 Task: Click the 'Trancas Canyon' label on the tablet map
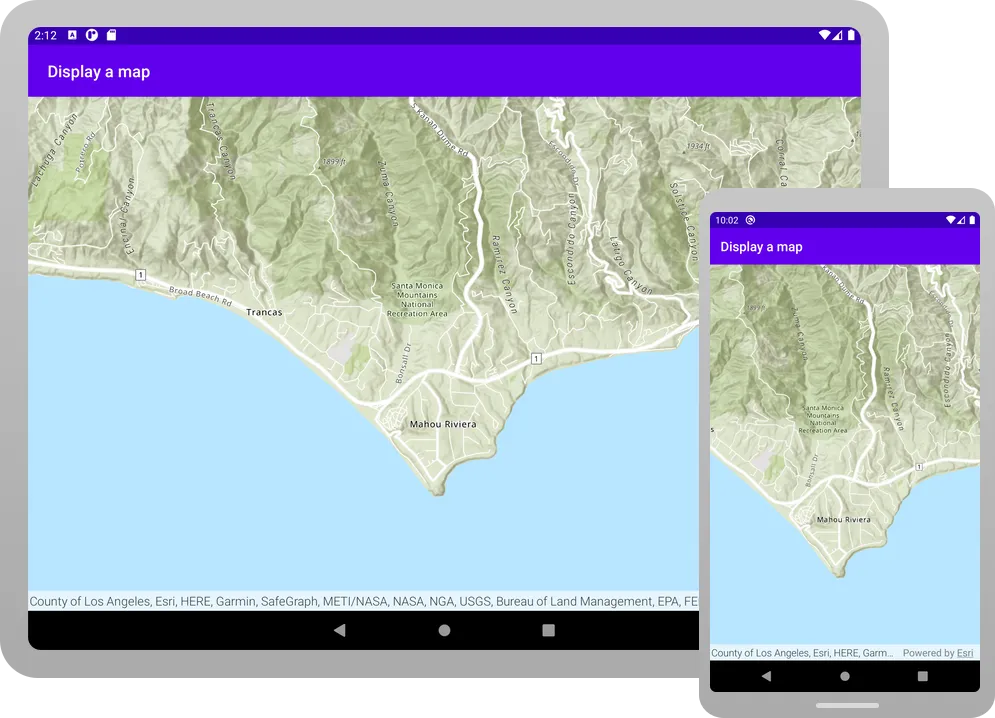pos(220,142)
